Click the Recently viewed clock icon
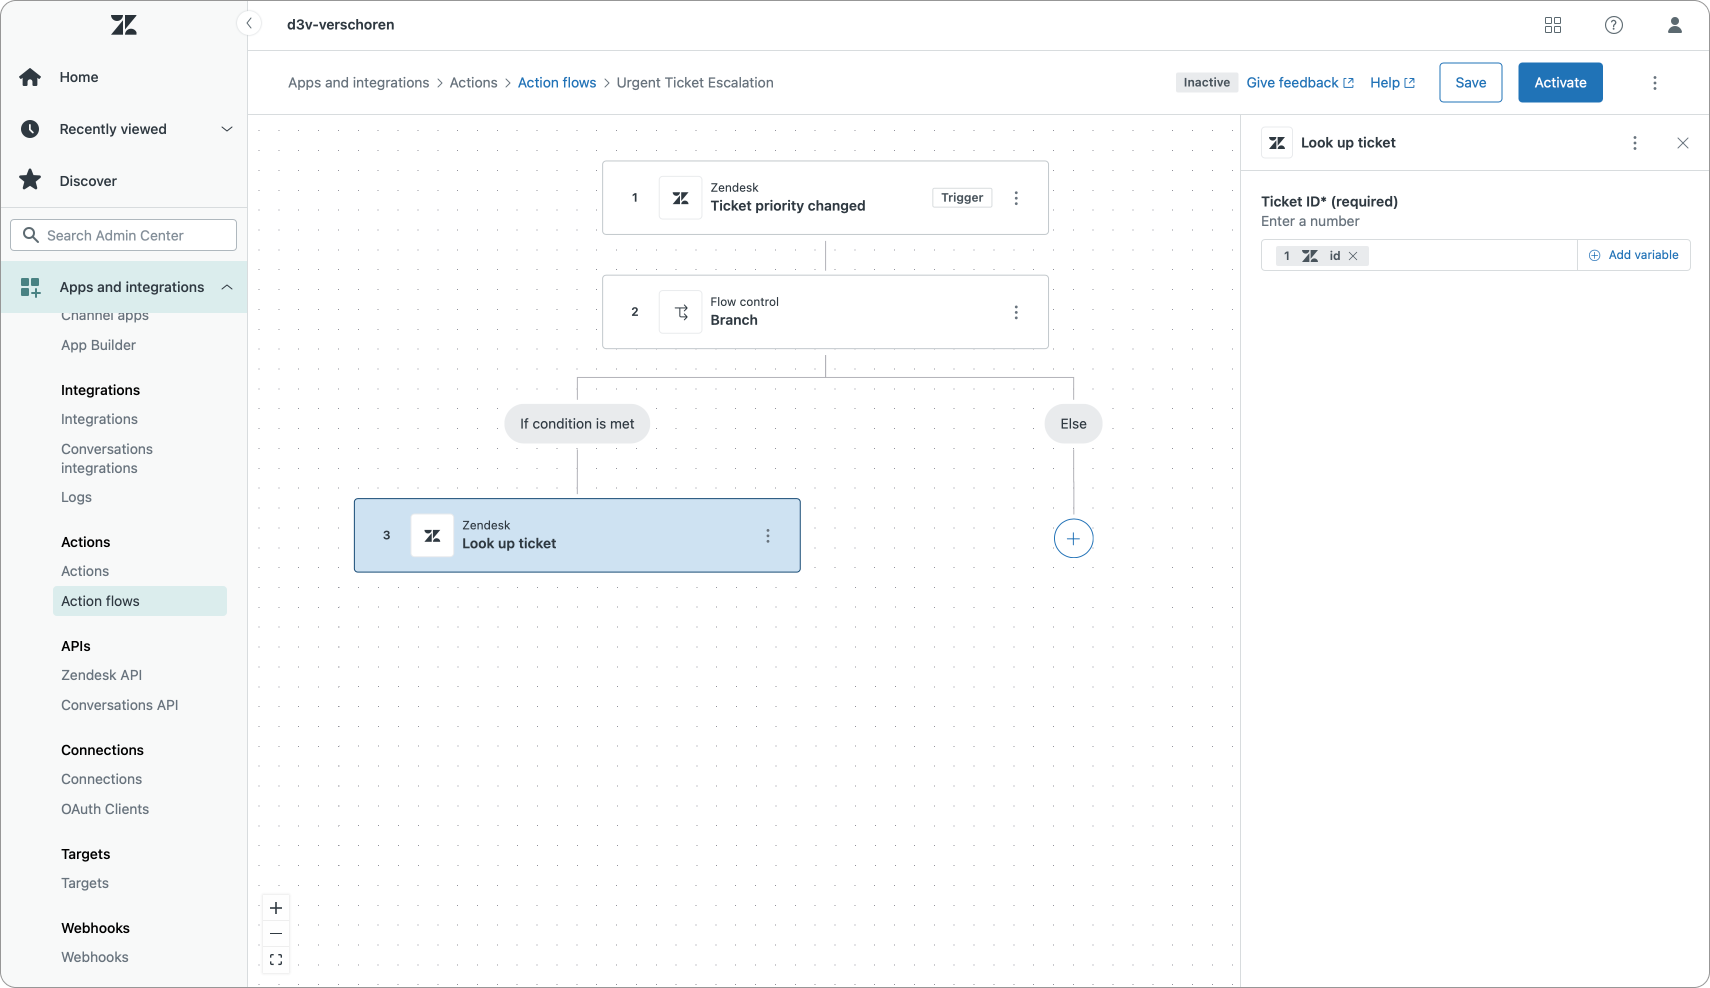This screenshot has width=1710, height=988. [x=31, y=129]
